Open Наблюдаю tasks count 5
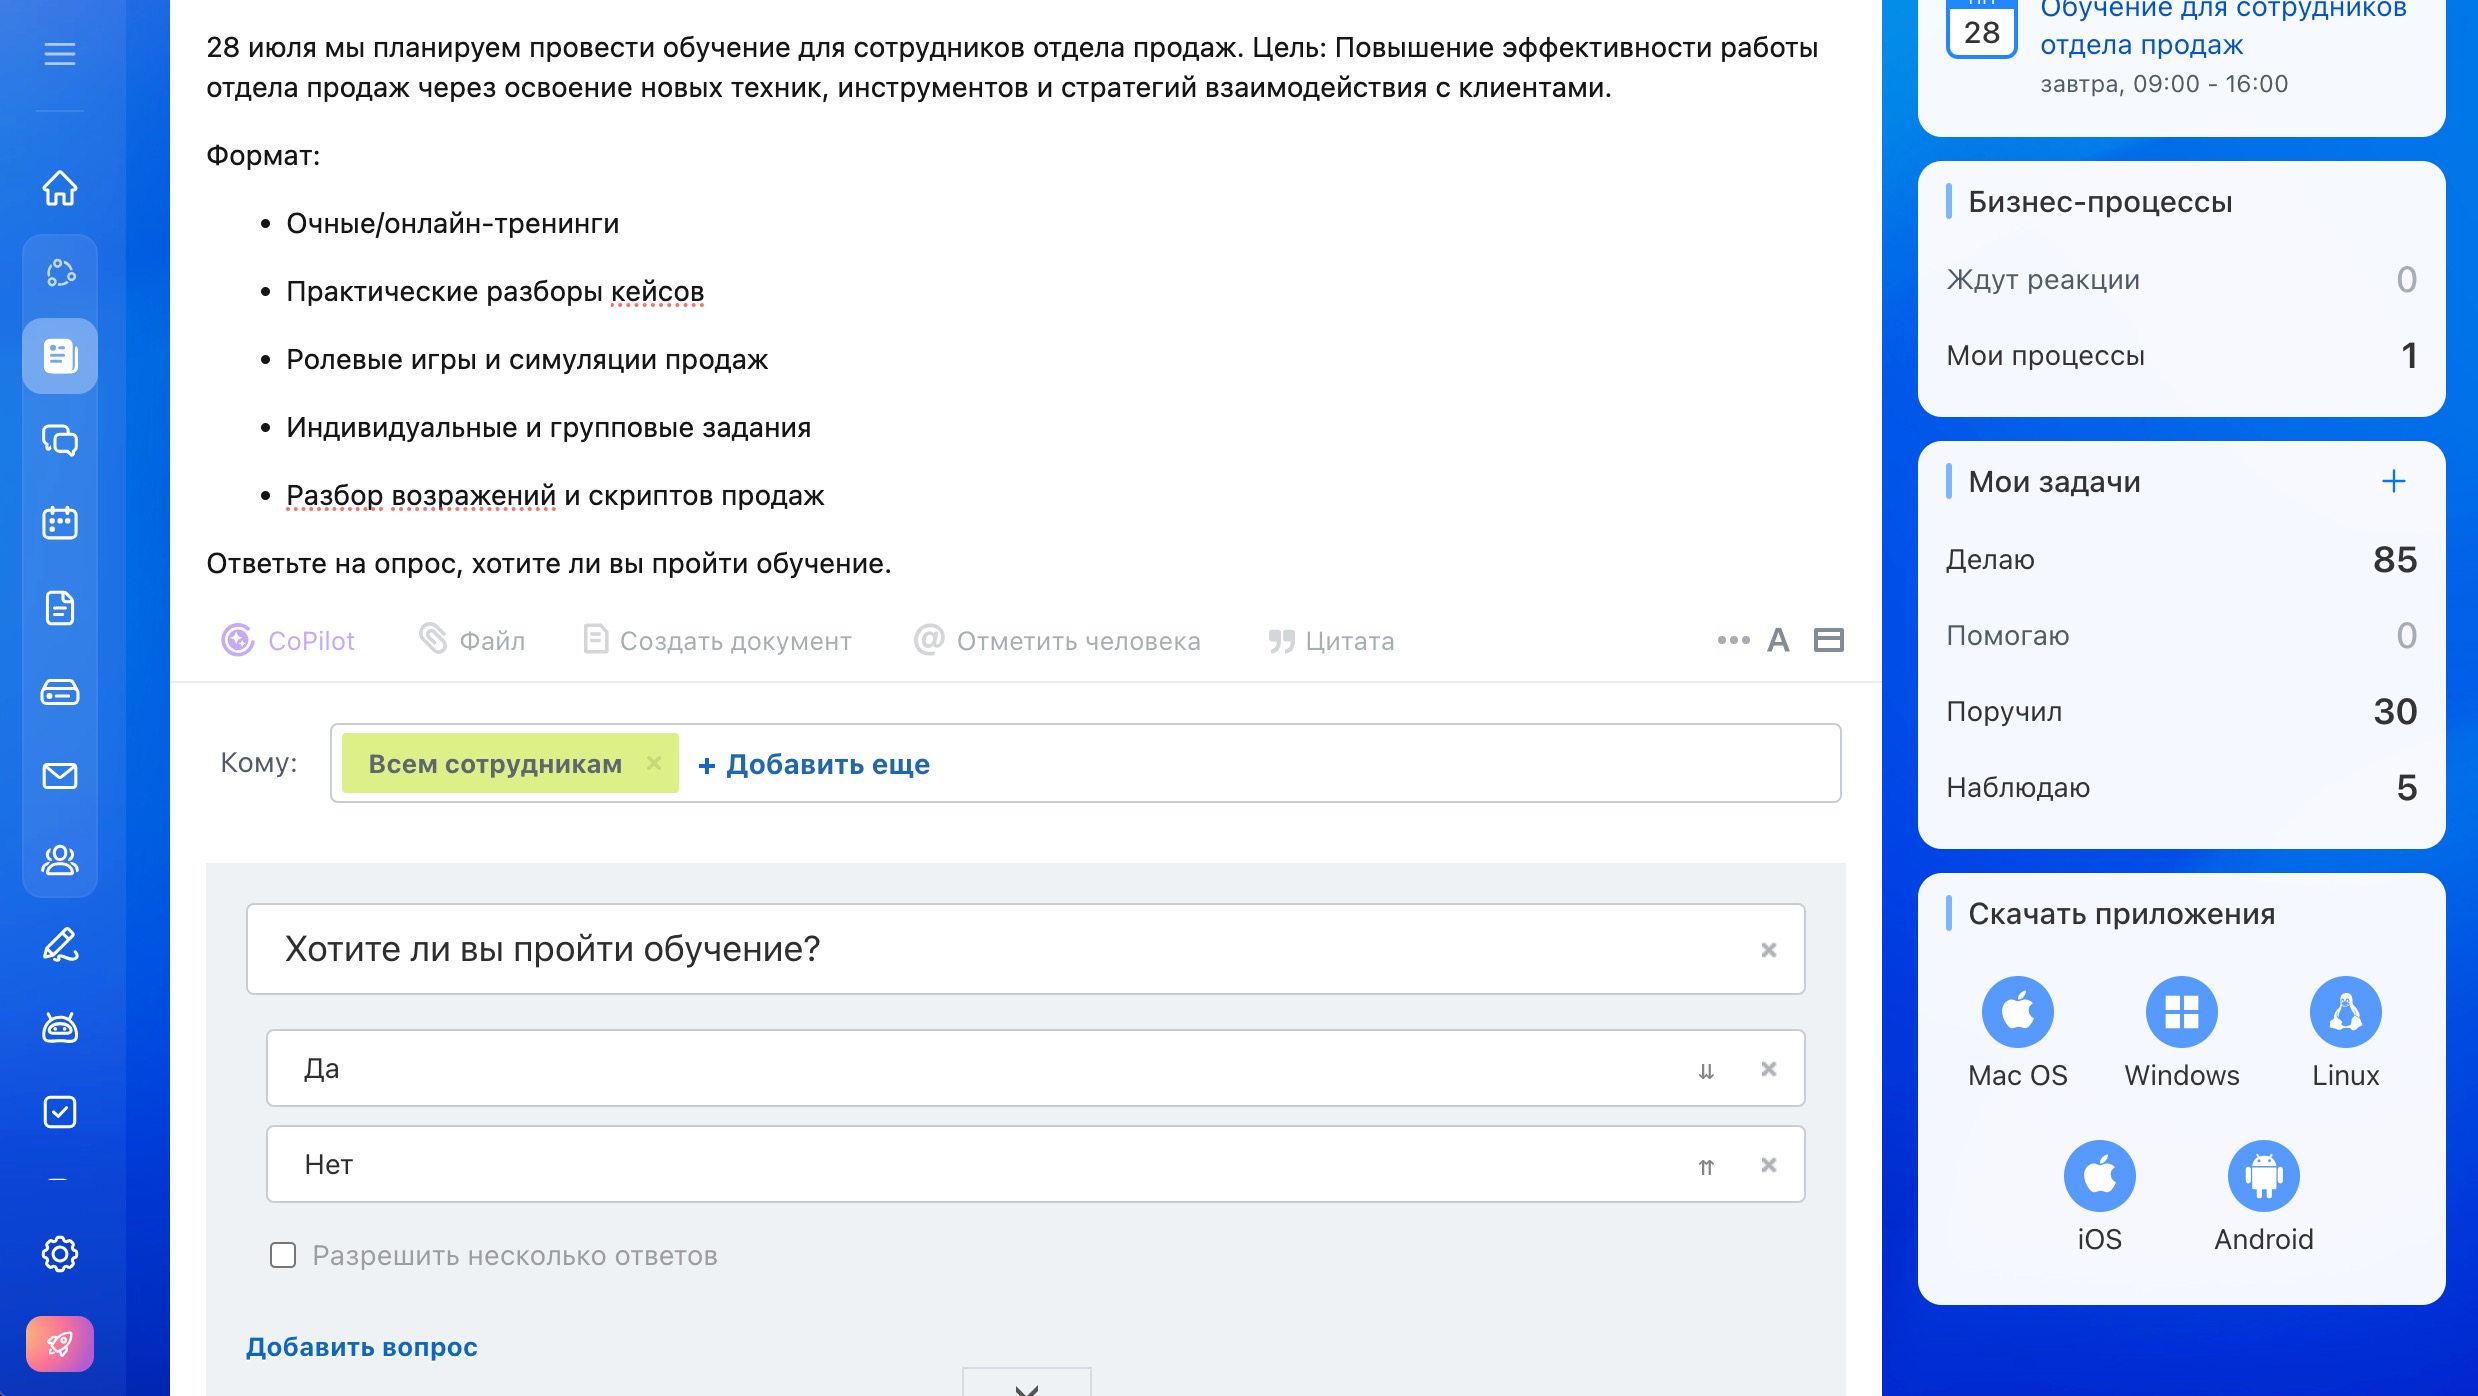Screen dimensions: 2478x1396 click(x=2181, y=787)
